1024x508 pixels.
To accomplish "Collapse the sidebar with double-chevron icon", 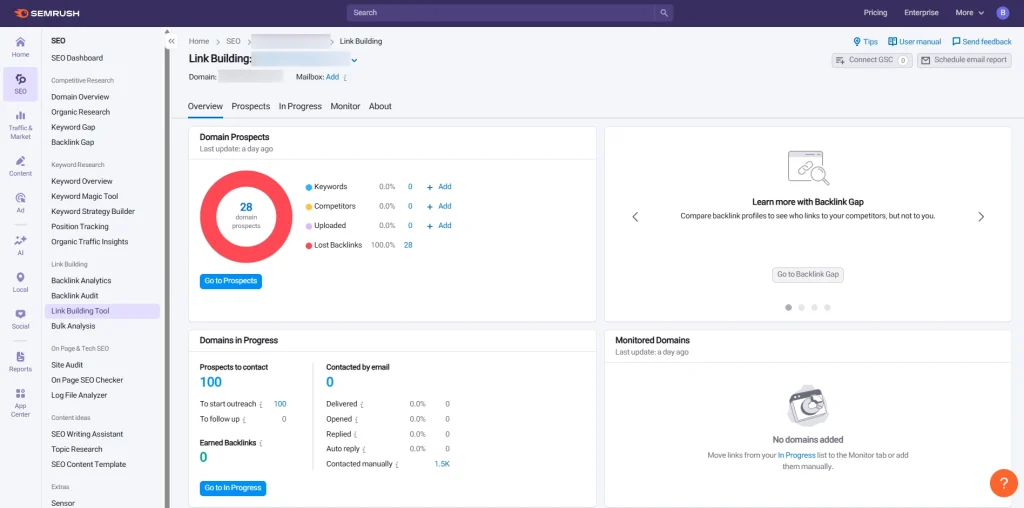I will click(x=171, y=41).
